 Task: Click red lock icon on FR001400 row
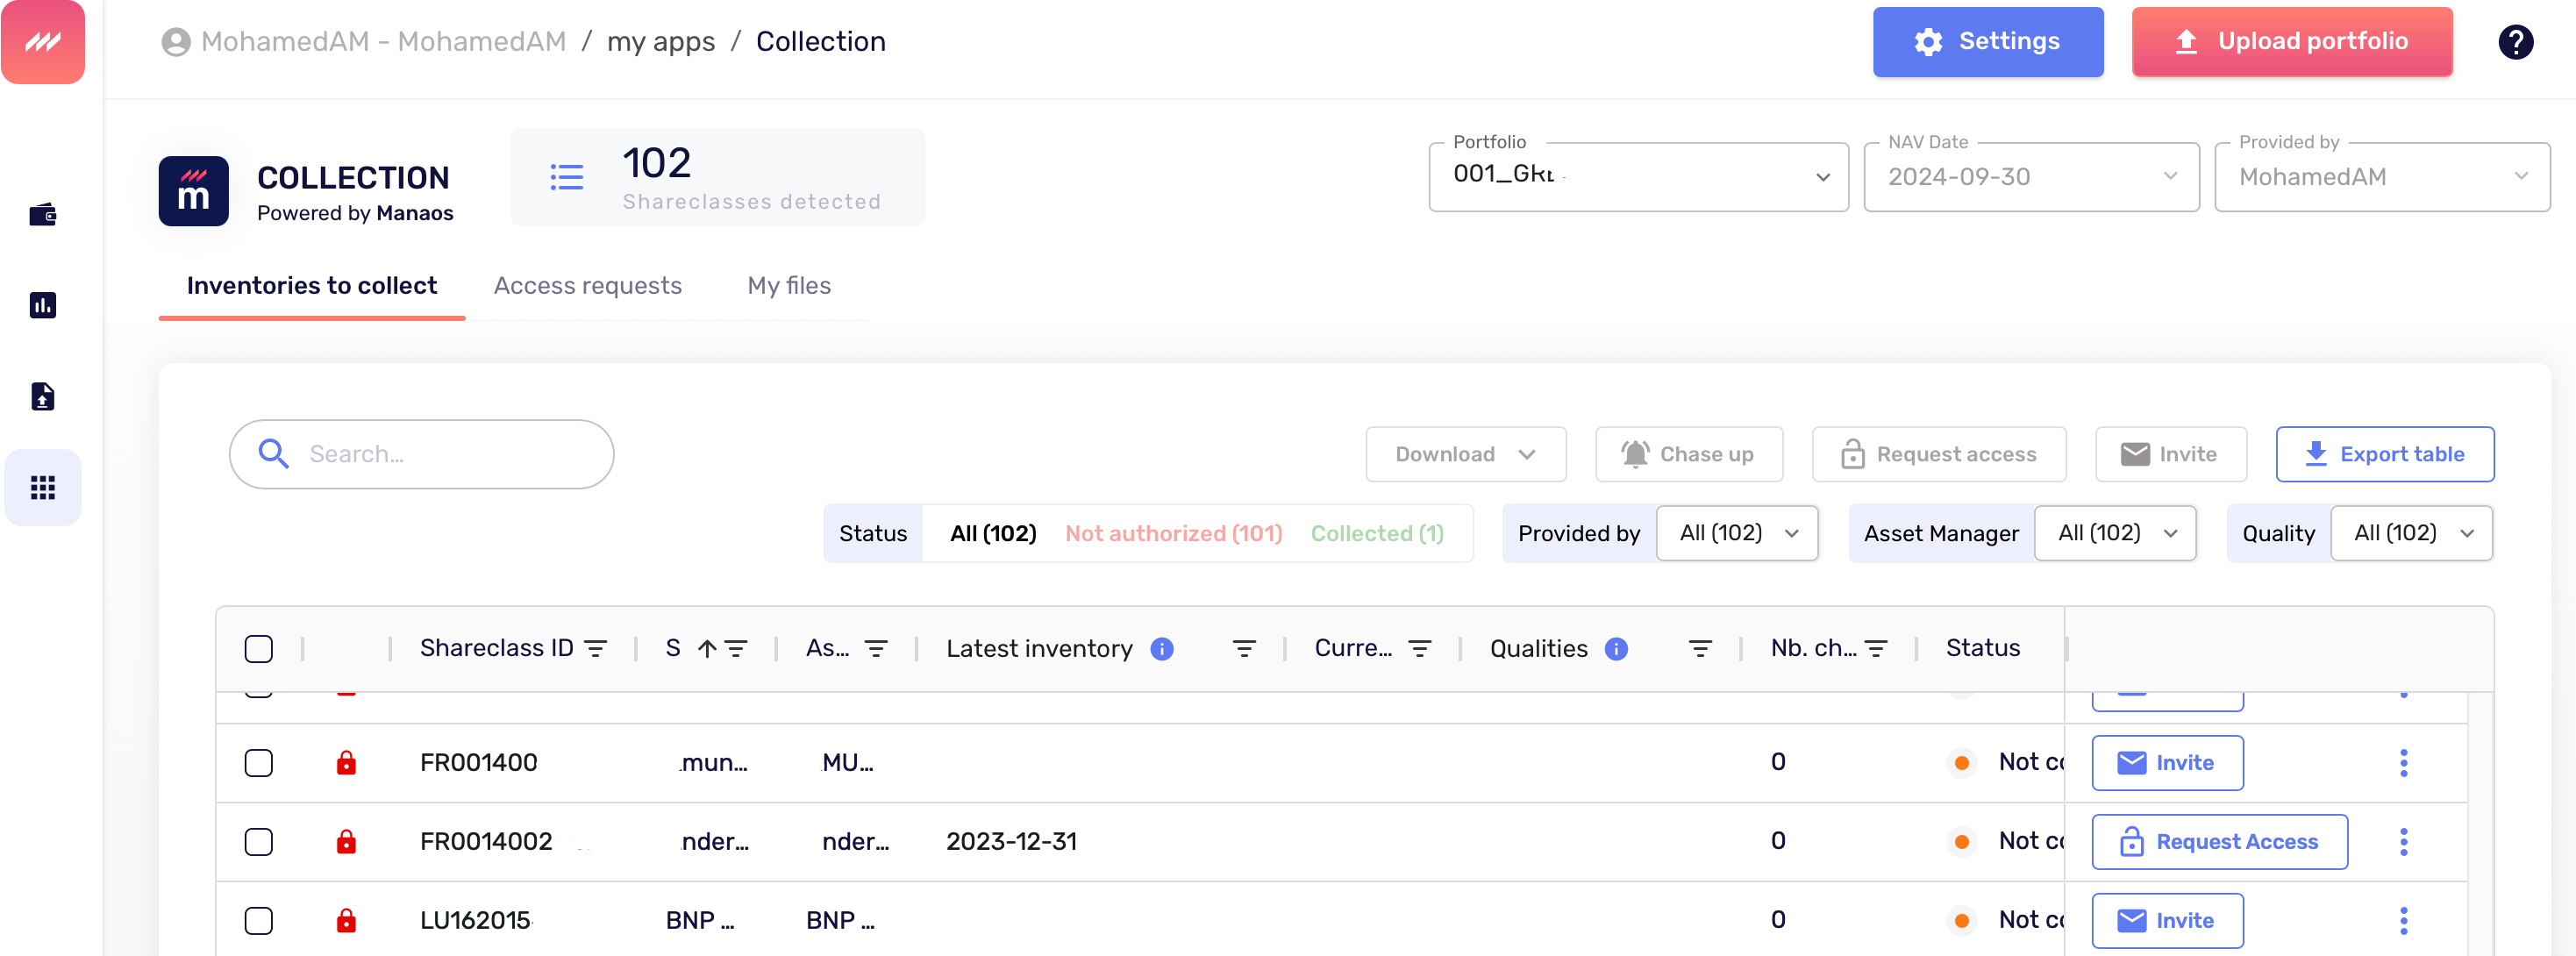pyautogui.click(x=346, y=763)
